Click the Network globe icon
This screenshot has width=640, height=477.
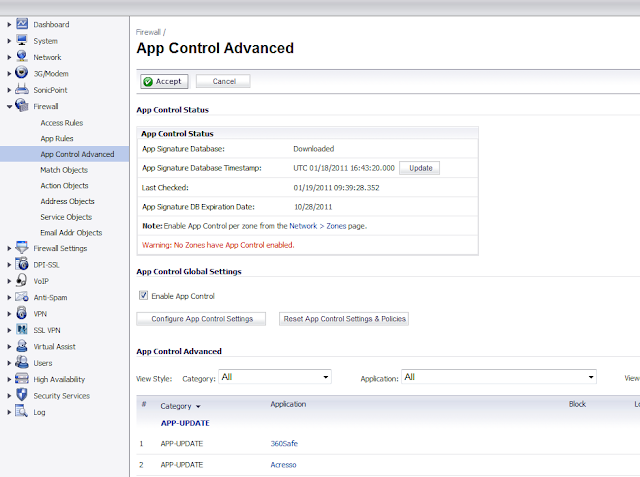(22, 57)
